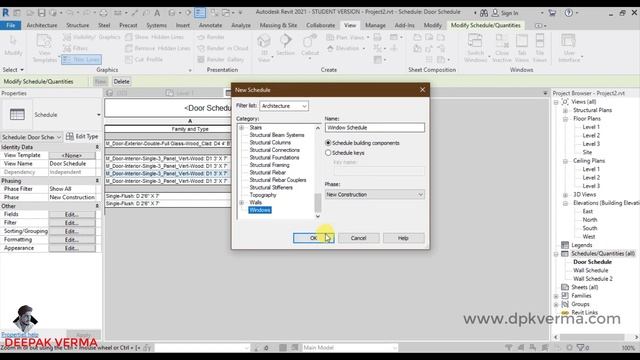Close the New Schedule dialog

[422, 89]
